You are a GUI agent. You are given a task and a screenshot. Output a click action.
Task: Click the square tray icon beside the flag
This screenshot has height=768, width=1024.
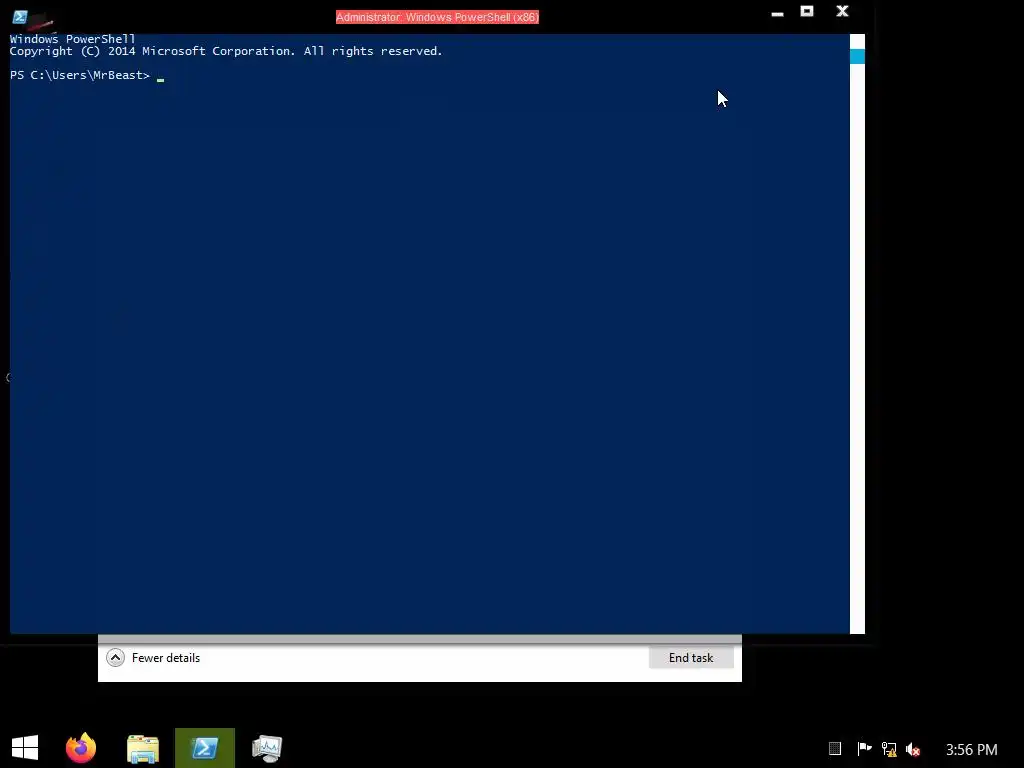pos(835,748)
